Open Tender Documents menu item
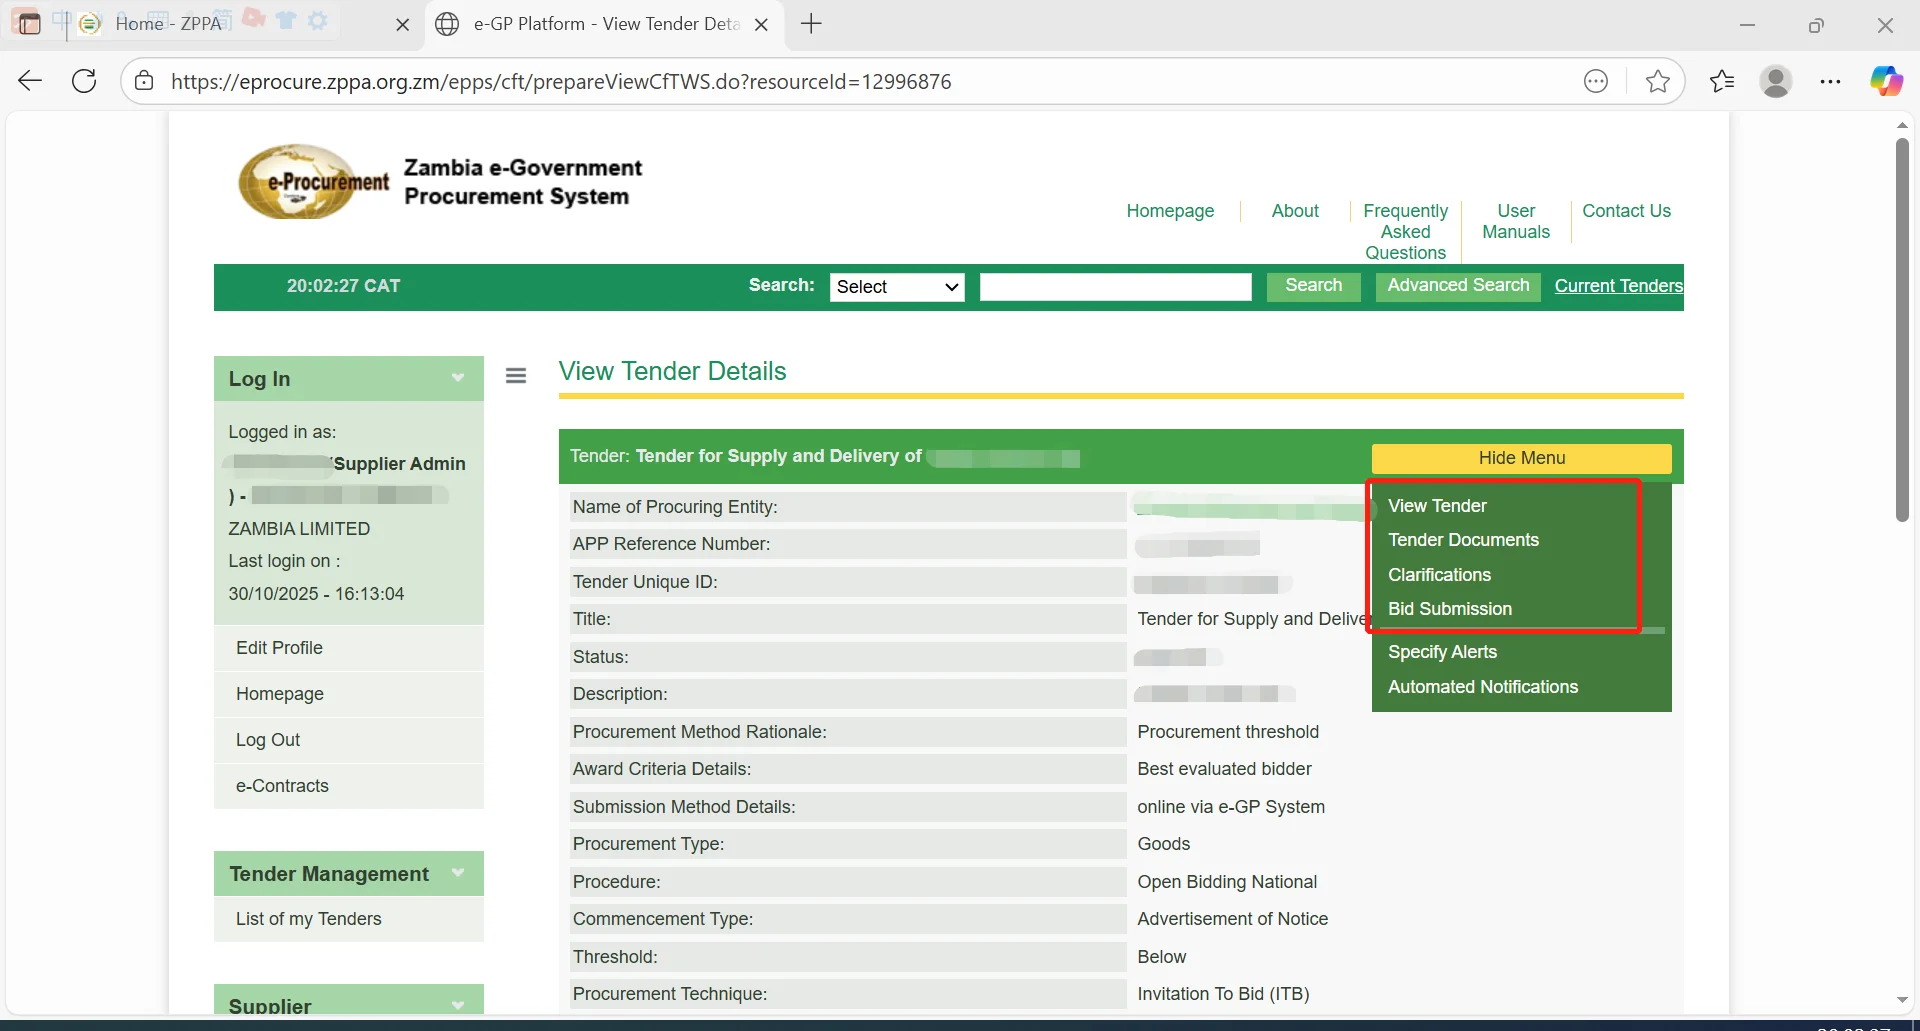 1463,540
